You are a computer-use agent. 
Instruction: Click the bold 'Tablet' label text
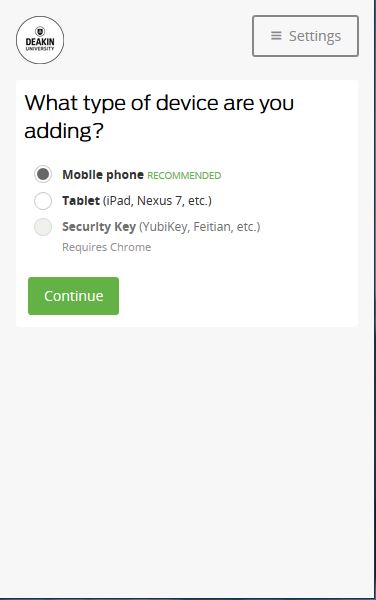coord(81,201)
